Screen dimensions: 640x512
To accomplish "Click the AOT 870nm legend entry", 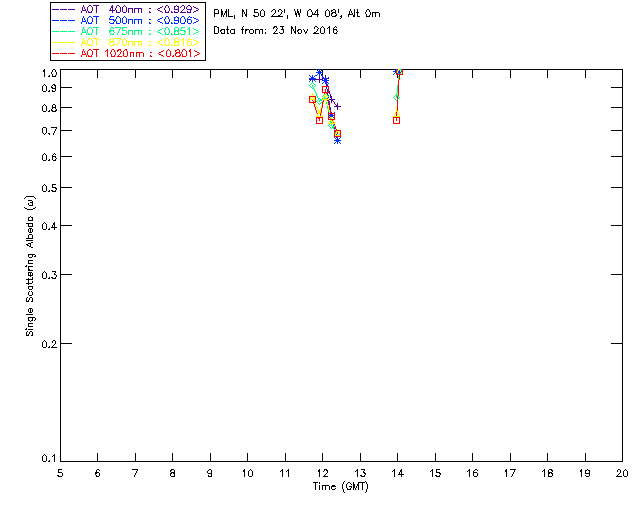I will [126, 42].
